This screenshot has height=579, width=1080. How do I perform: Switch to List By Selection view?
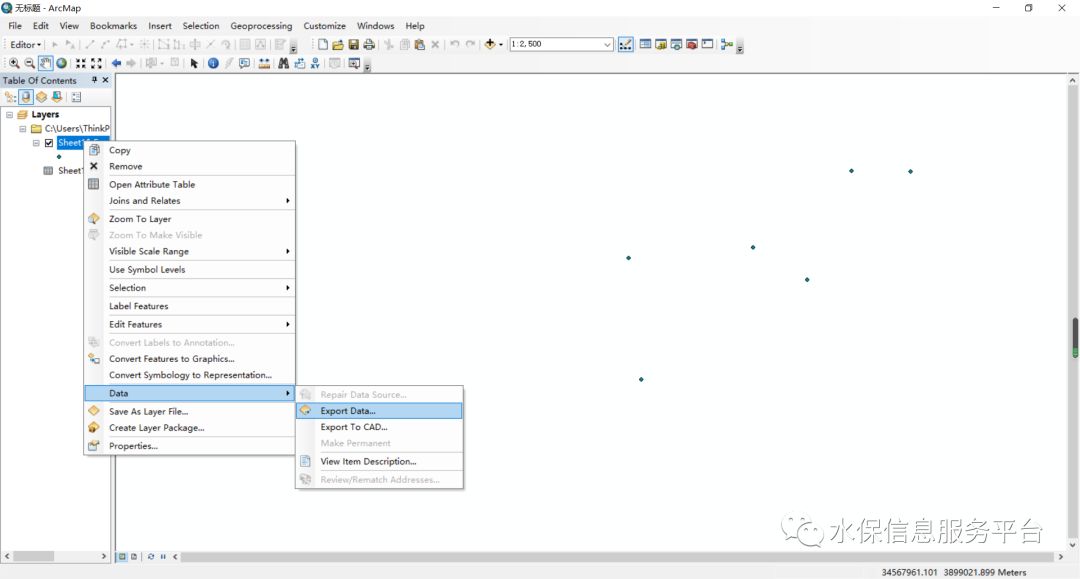click(x=57, y=97)
